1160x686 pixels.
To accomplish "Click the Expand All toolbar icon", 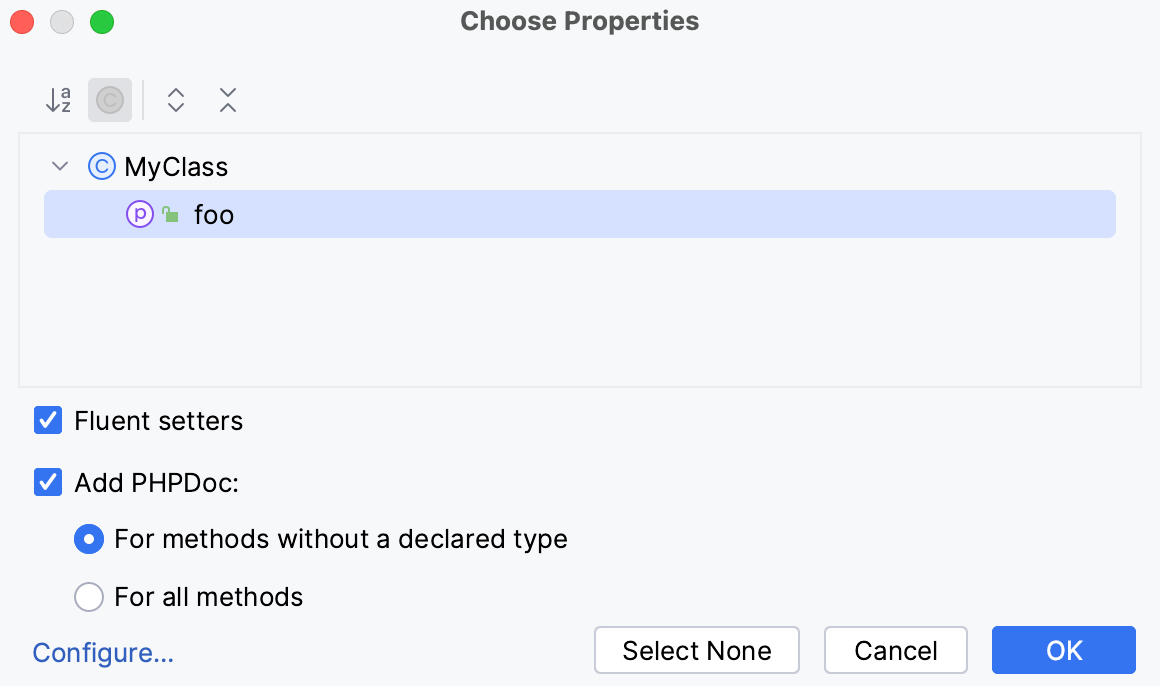I will click(175, 100).
